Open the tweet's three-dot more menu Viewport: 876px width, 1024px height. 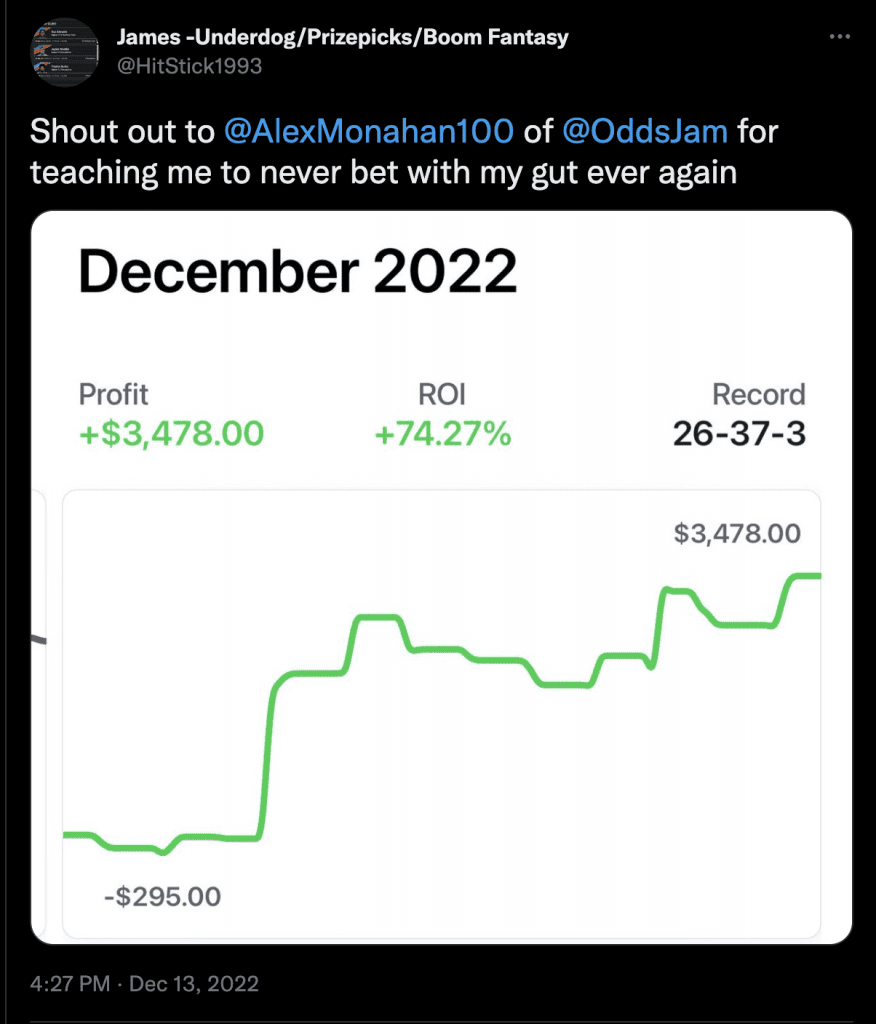point(839,37)
